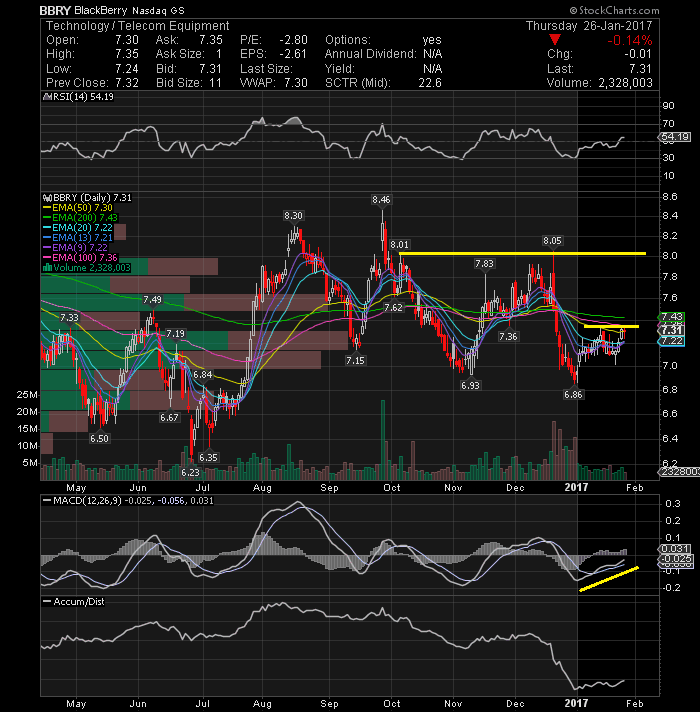Click the Options value yes
700x712 pixels.
pos(432,40)
